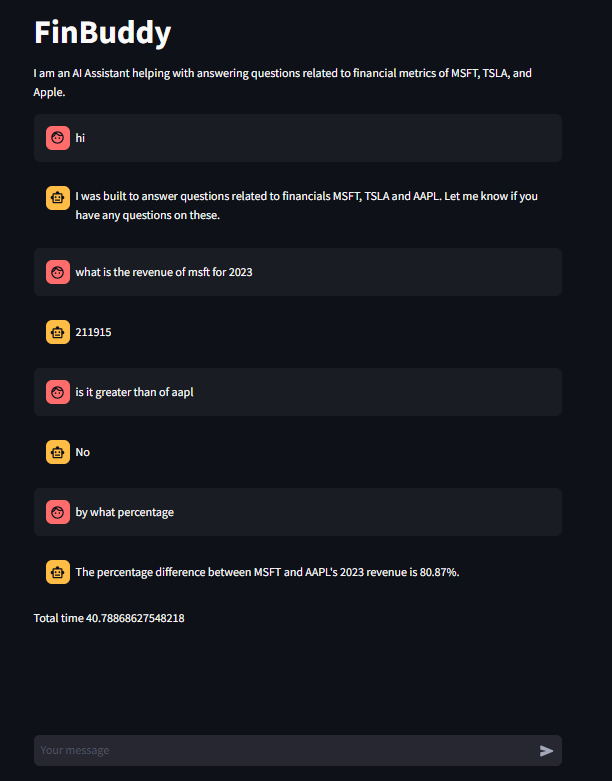The height and width of the screenshot is (781, 612).
Task: Click the bot avatar beside the 80.87% answer
Action: tap(58, 572)
